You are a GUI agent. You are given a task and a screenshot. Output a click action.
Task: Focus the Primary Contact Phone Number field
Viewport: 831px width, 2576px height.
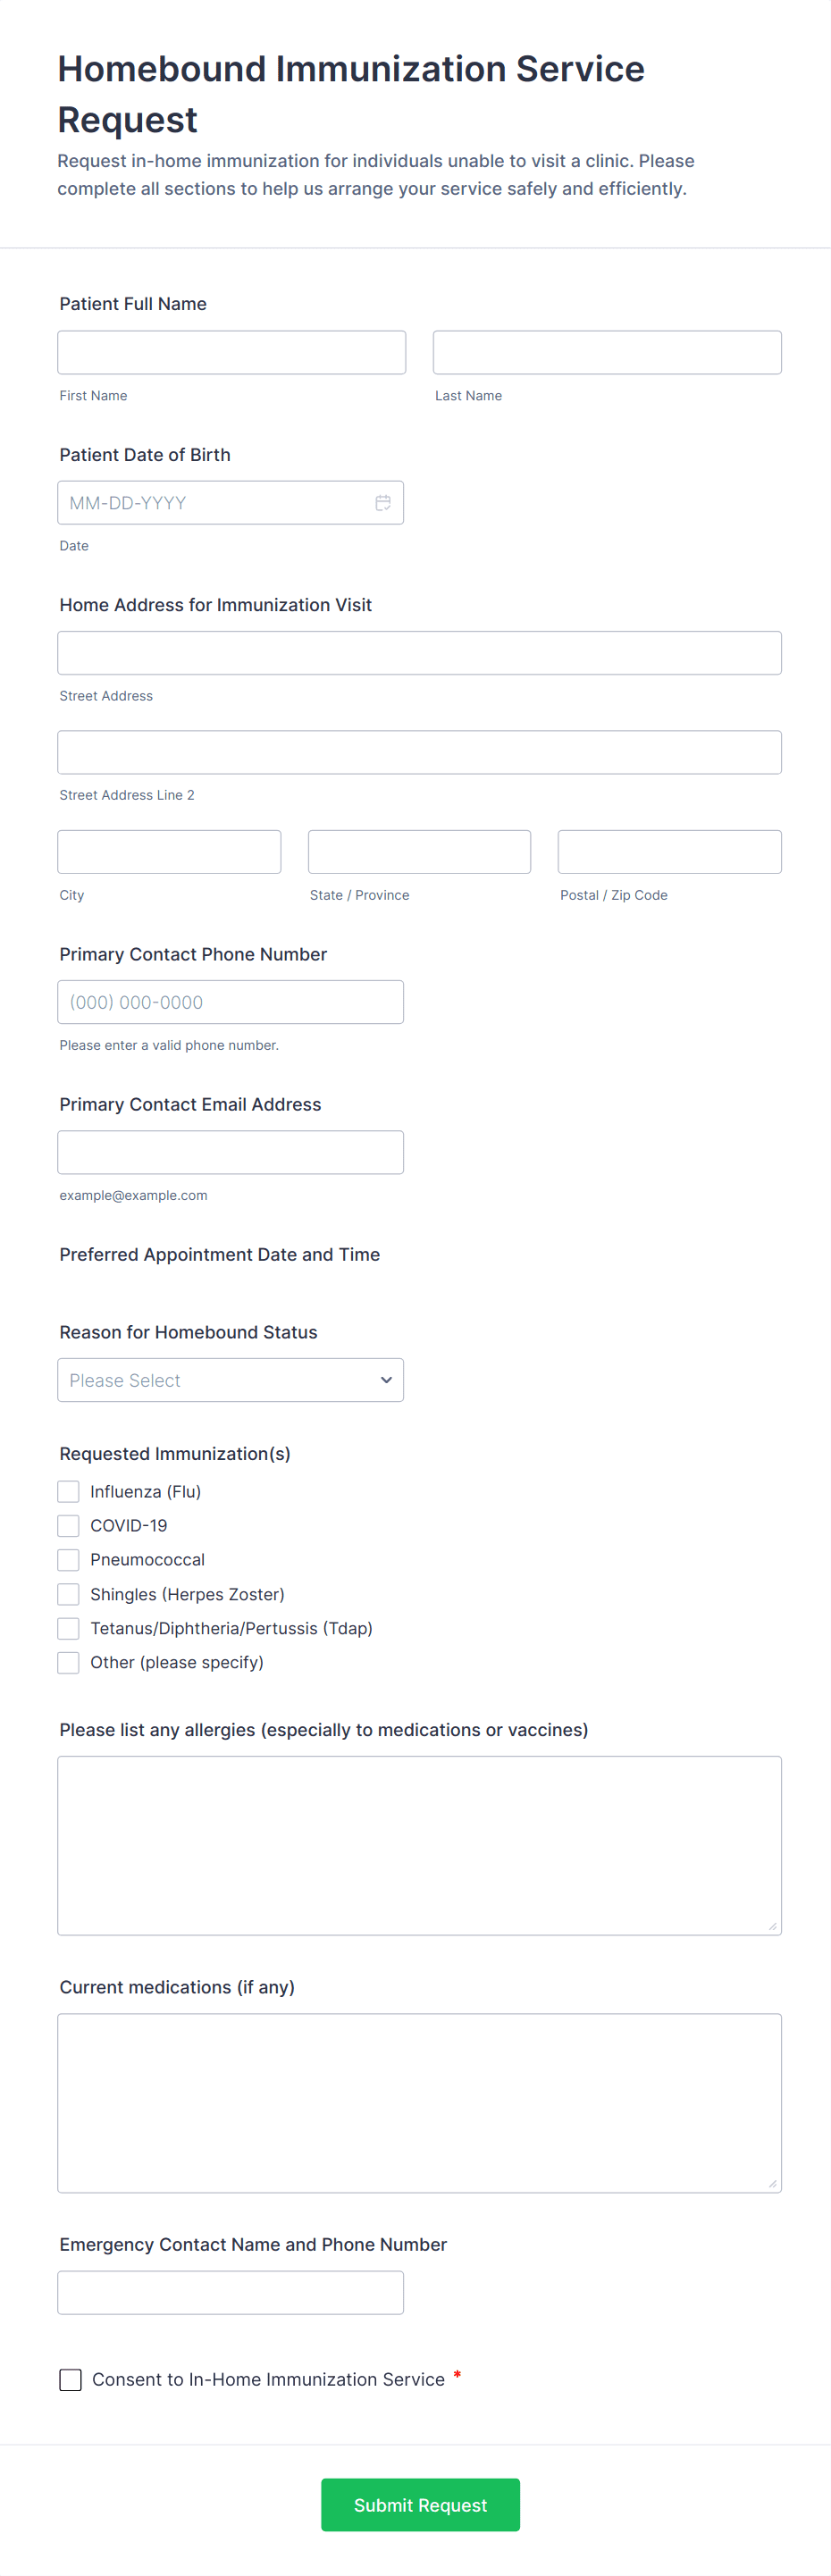[x=230, y=1002]
